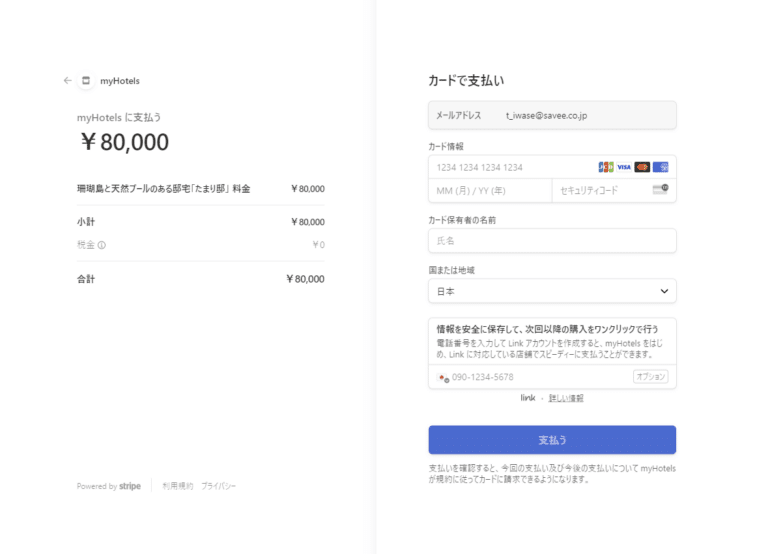Click the カード情報 label
This screenshot has height=554, width=770.
446,146
